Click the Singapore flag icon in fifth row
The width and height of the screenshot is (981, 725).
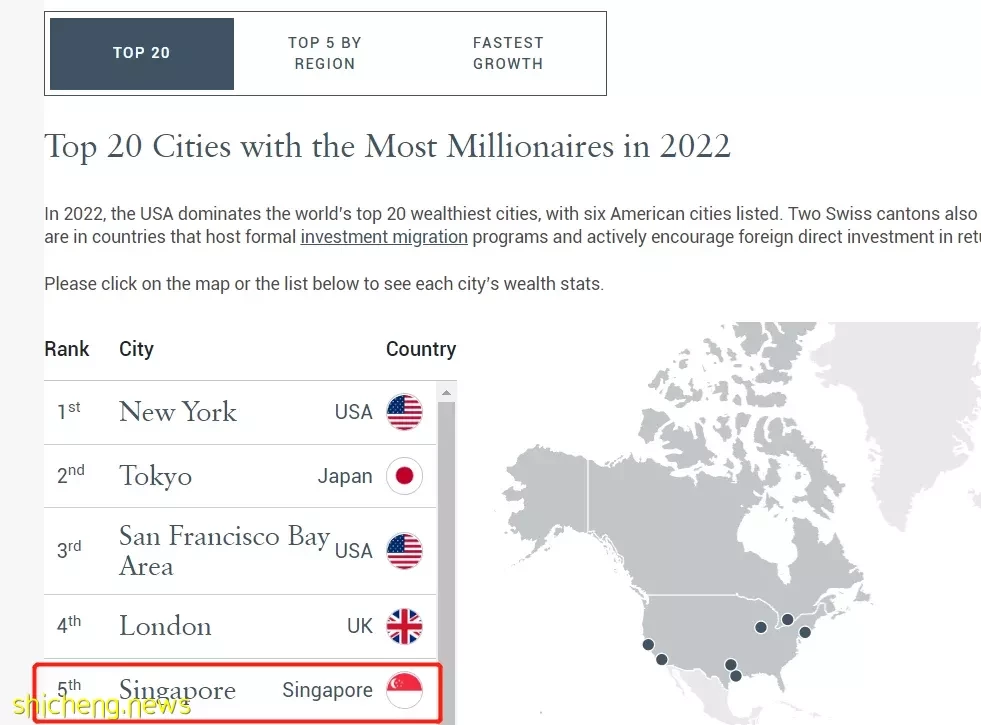point(404,690)
